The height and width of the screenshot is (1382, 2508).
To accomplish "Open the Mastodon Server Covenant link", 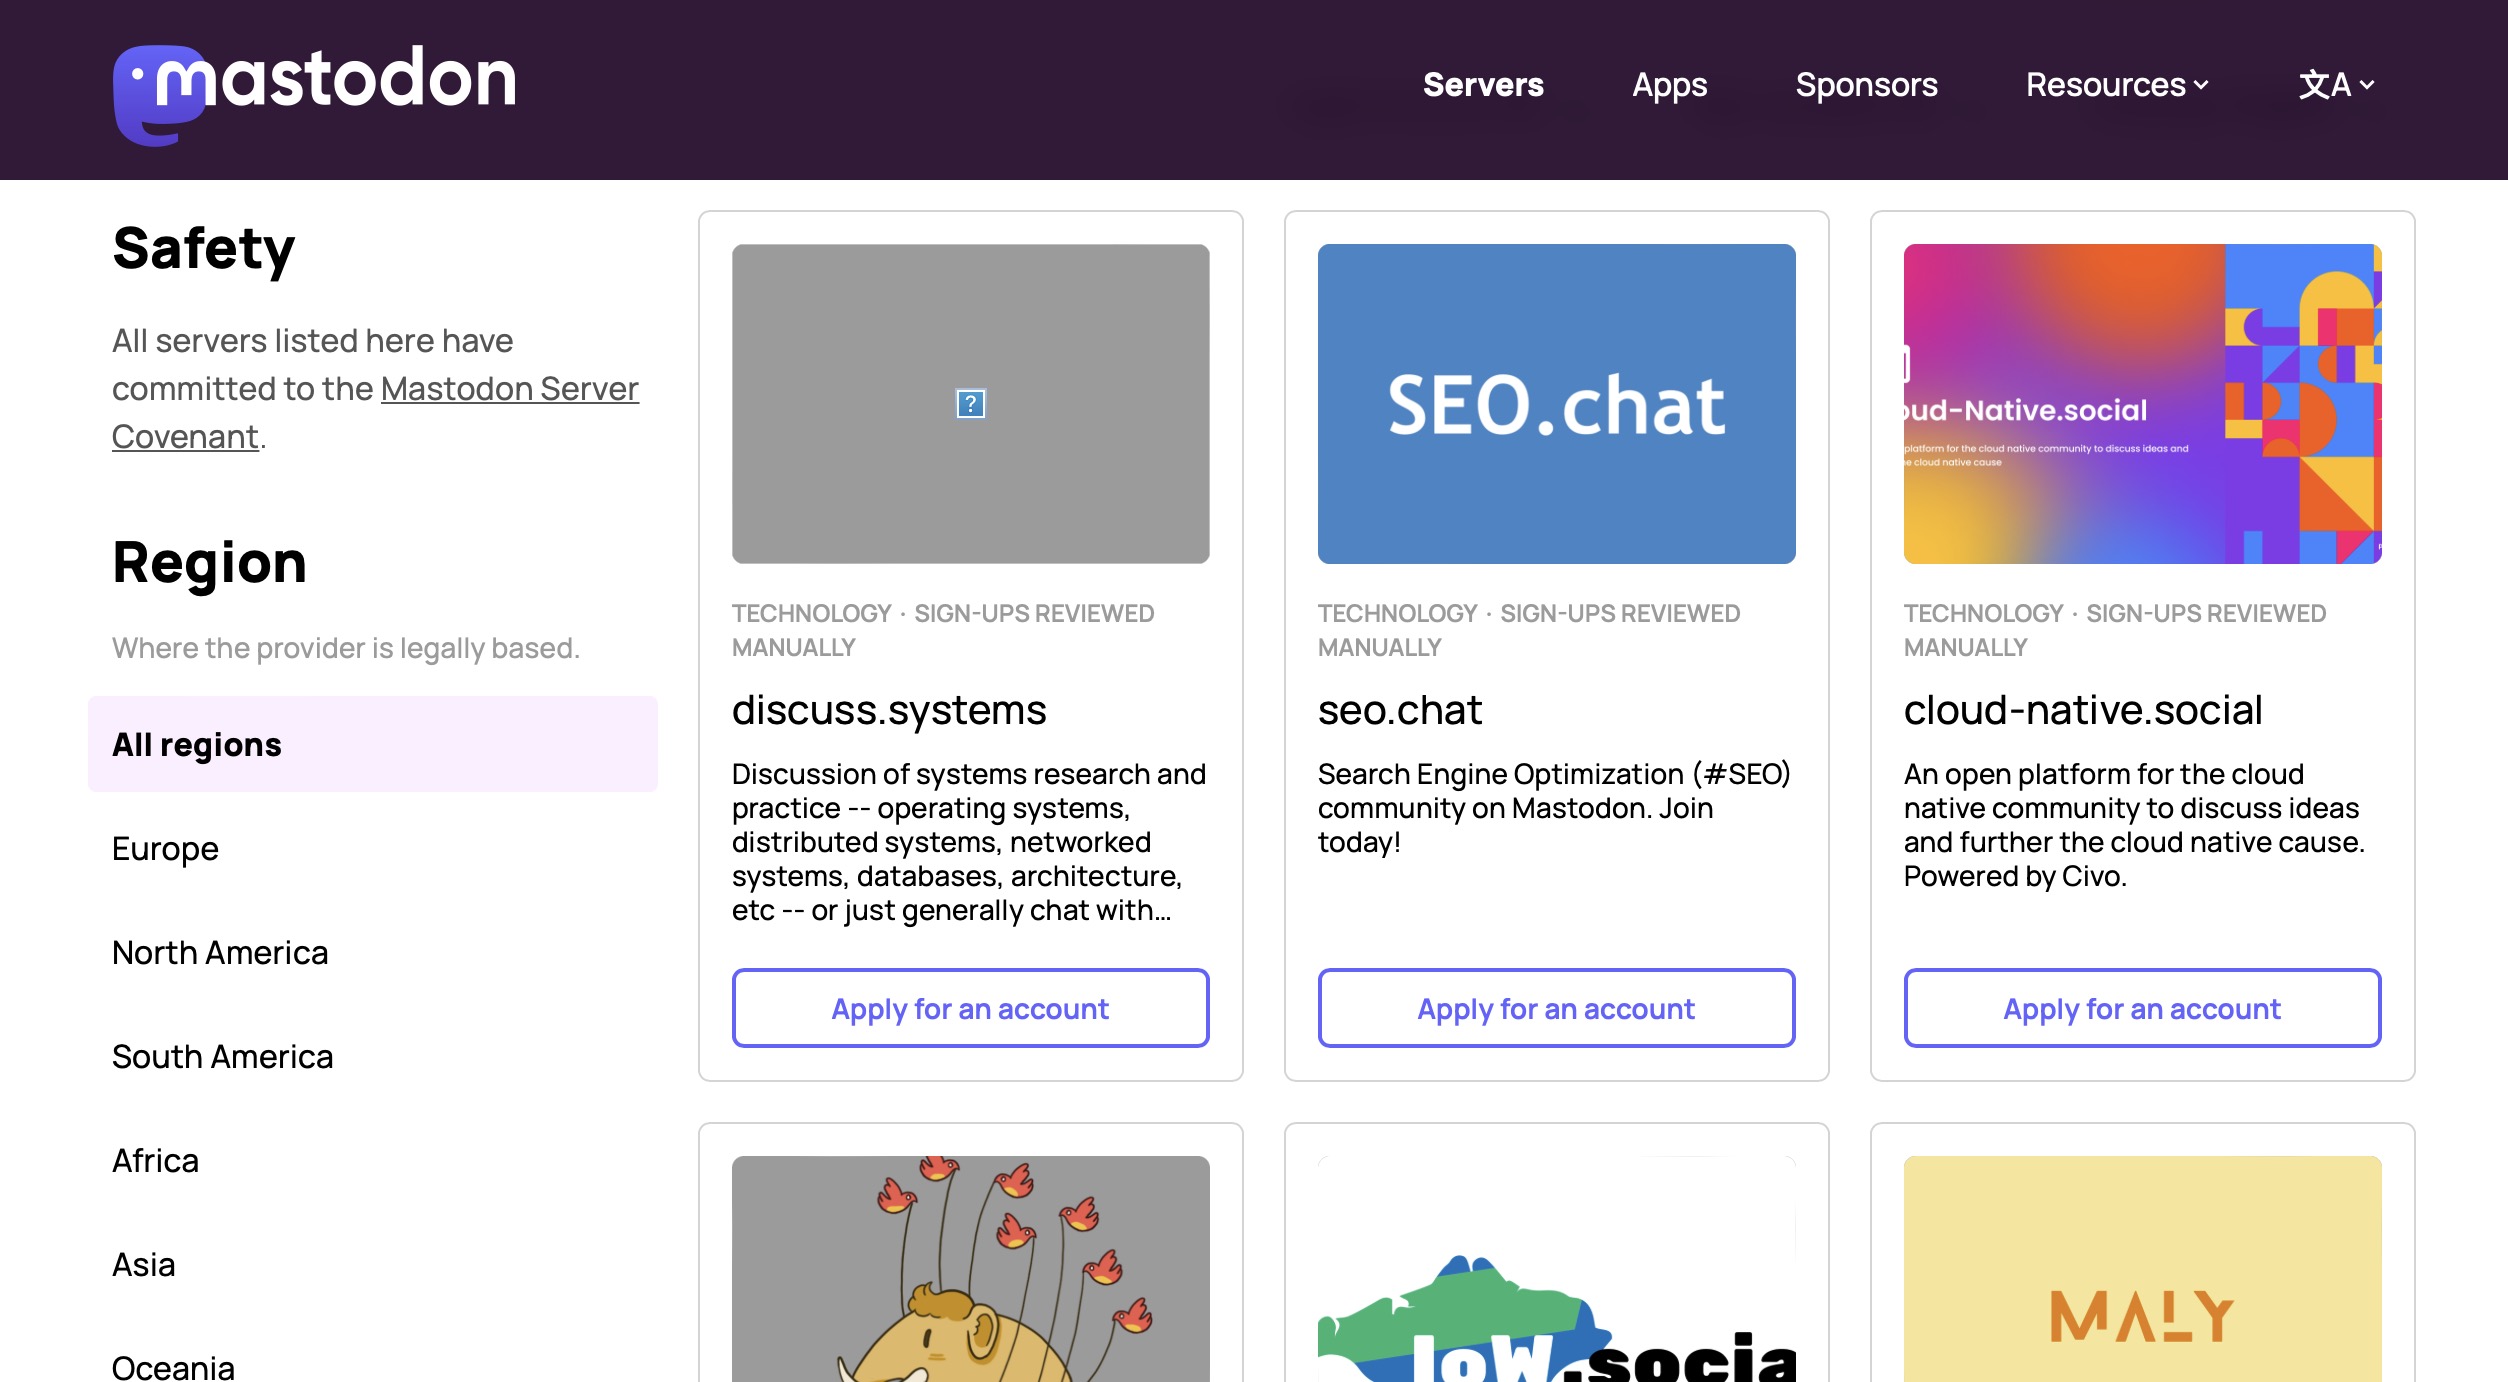I will pos(509,389).
